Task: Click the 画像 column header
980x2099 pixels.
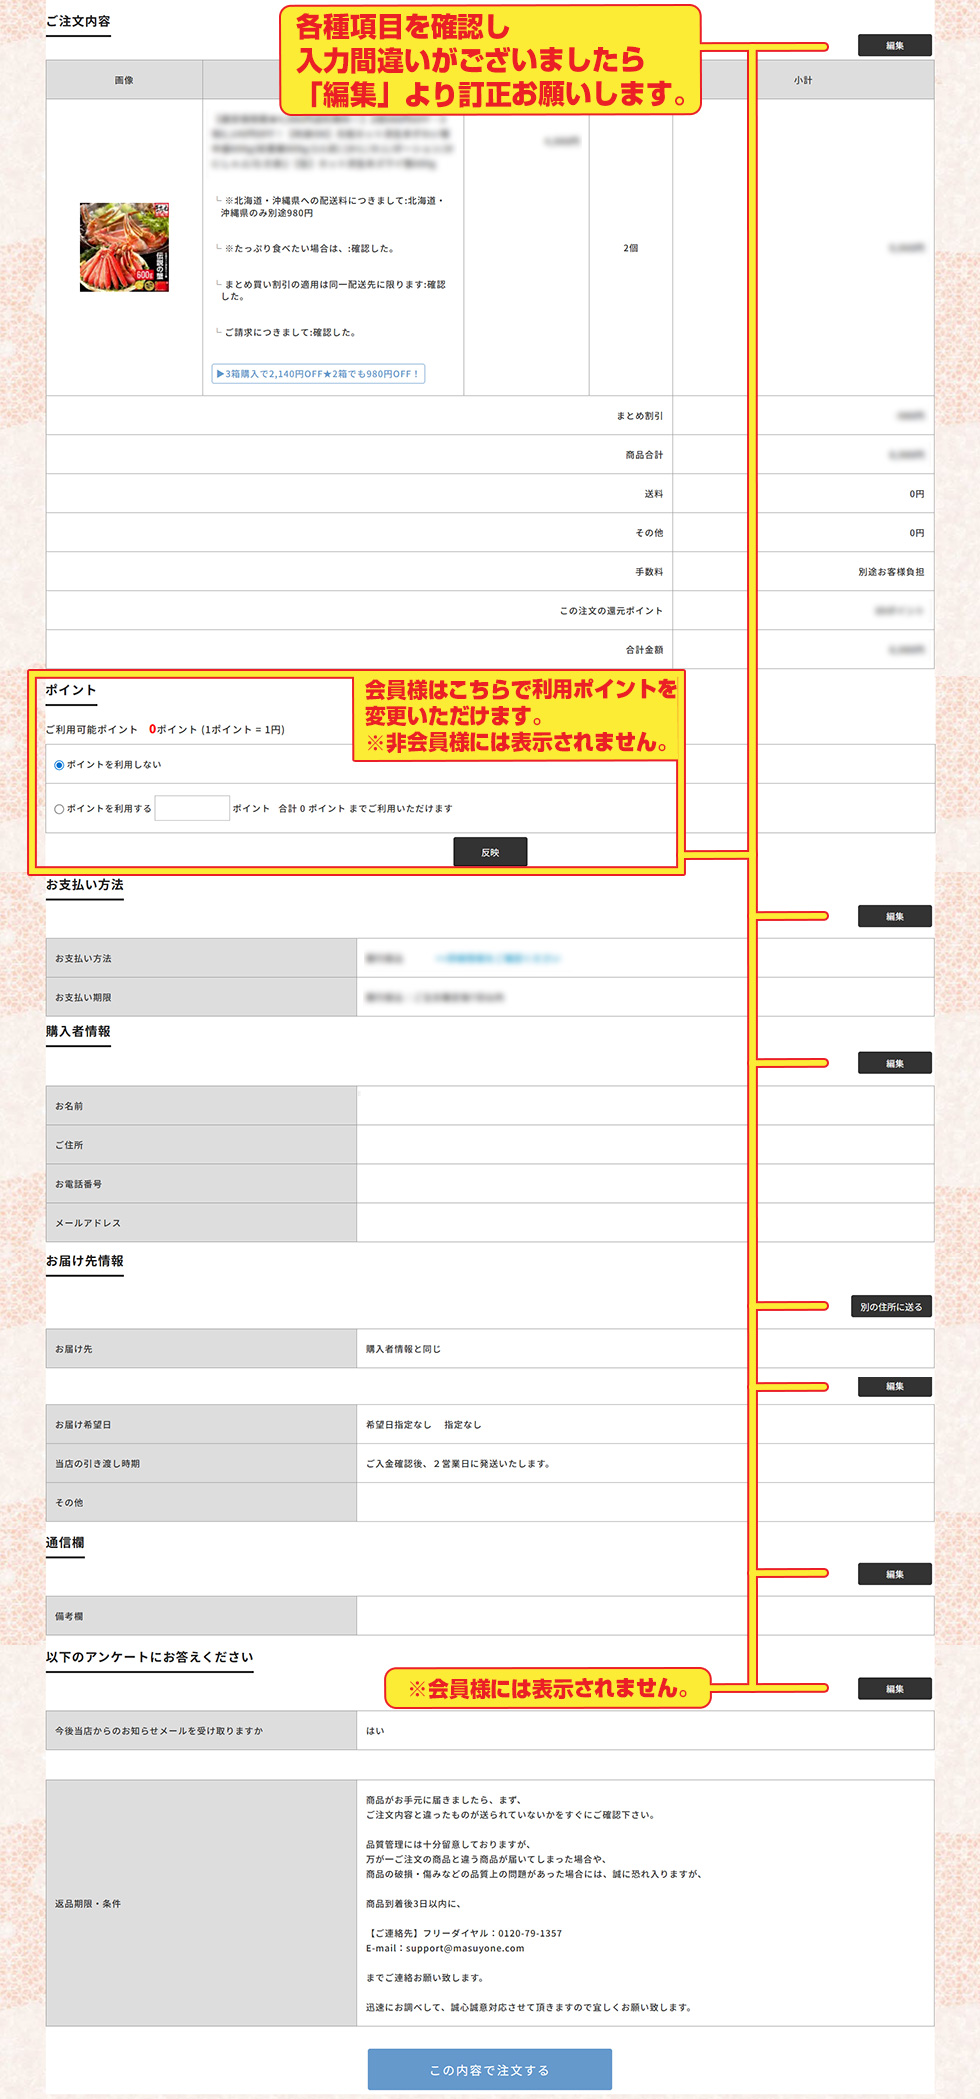Action: (124, 80)
